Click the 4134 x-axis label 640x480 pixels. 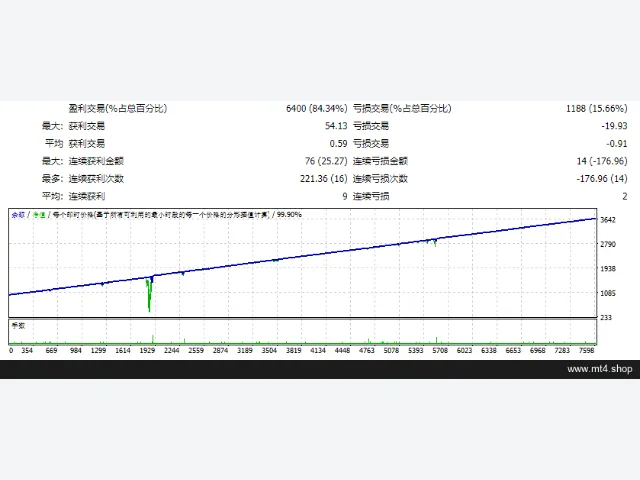click(318, 350)
